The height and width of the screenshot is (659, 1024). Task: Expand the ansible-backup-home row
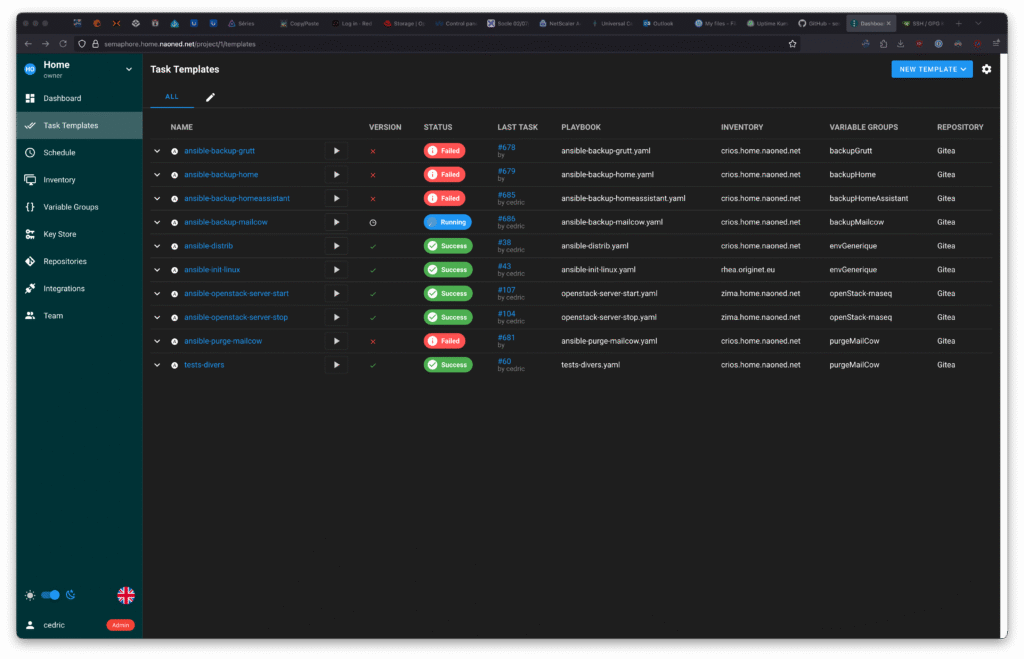(157, 175)
